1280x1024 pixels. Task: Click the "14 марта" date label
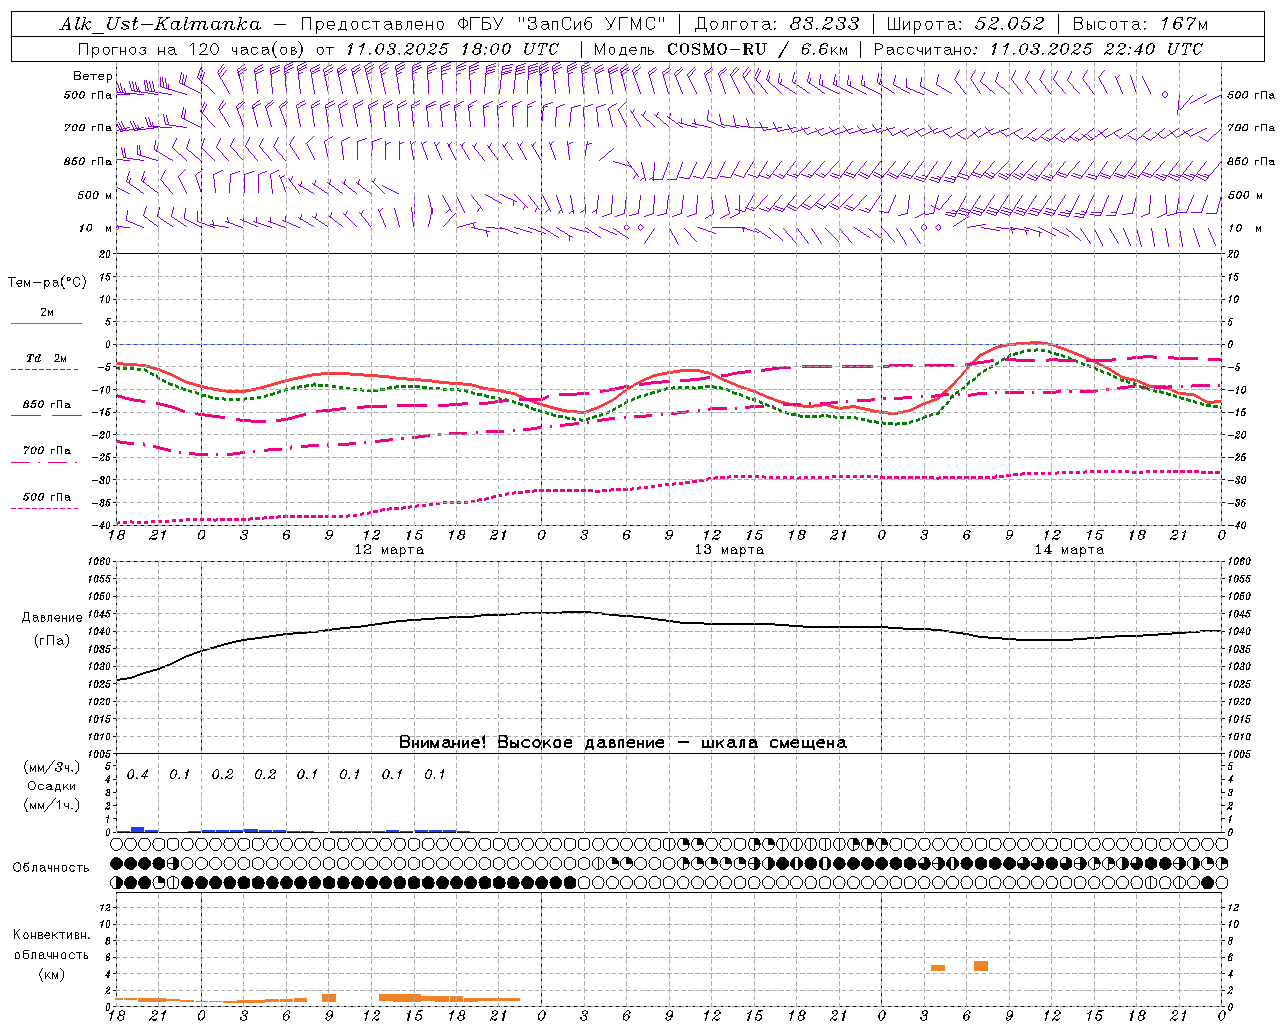pos(1069,550)
